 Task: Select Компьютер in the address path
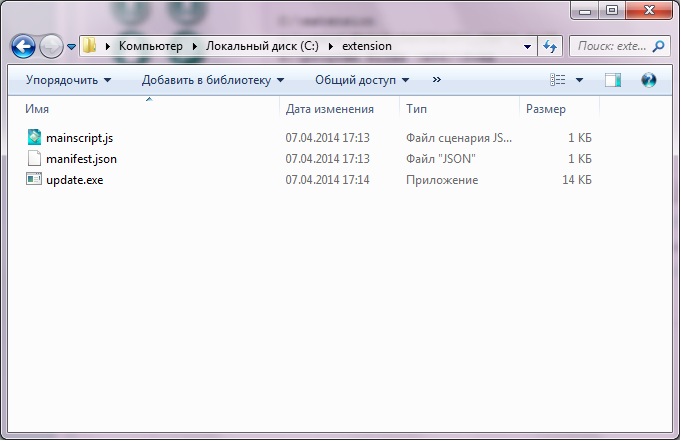[151, 46]
